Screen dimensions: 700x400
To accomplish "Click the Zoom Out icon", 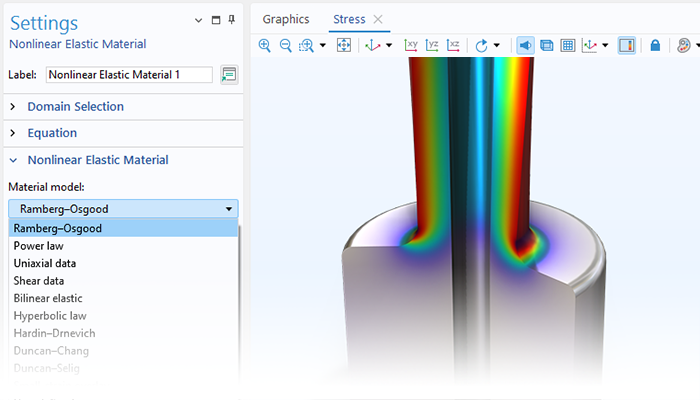I will 285,46.
